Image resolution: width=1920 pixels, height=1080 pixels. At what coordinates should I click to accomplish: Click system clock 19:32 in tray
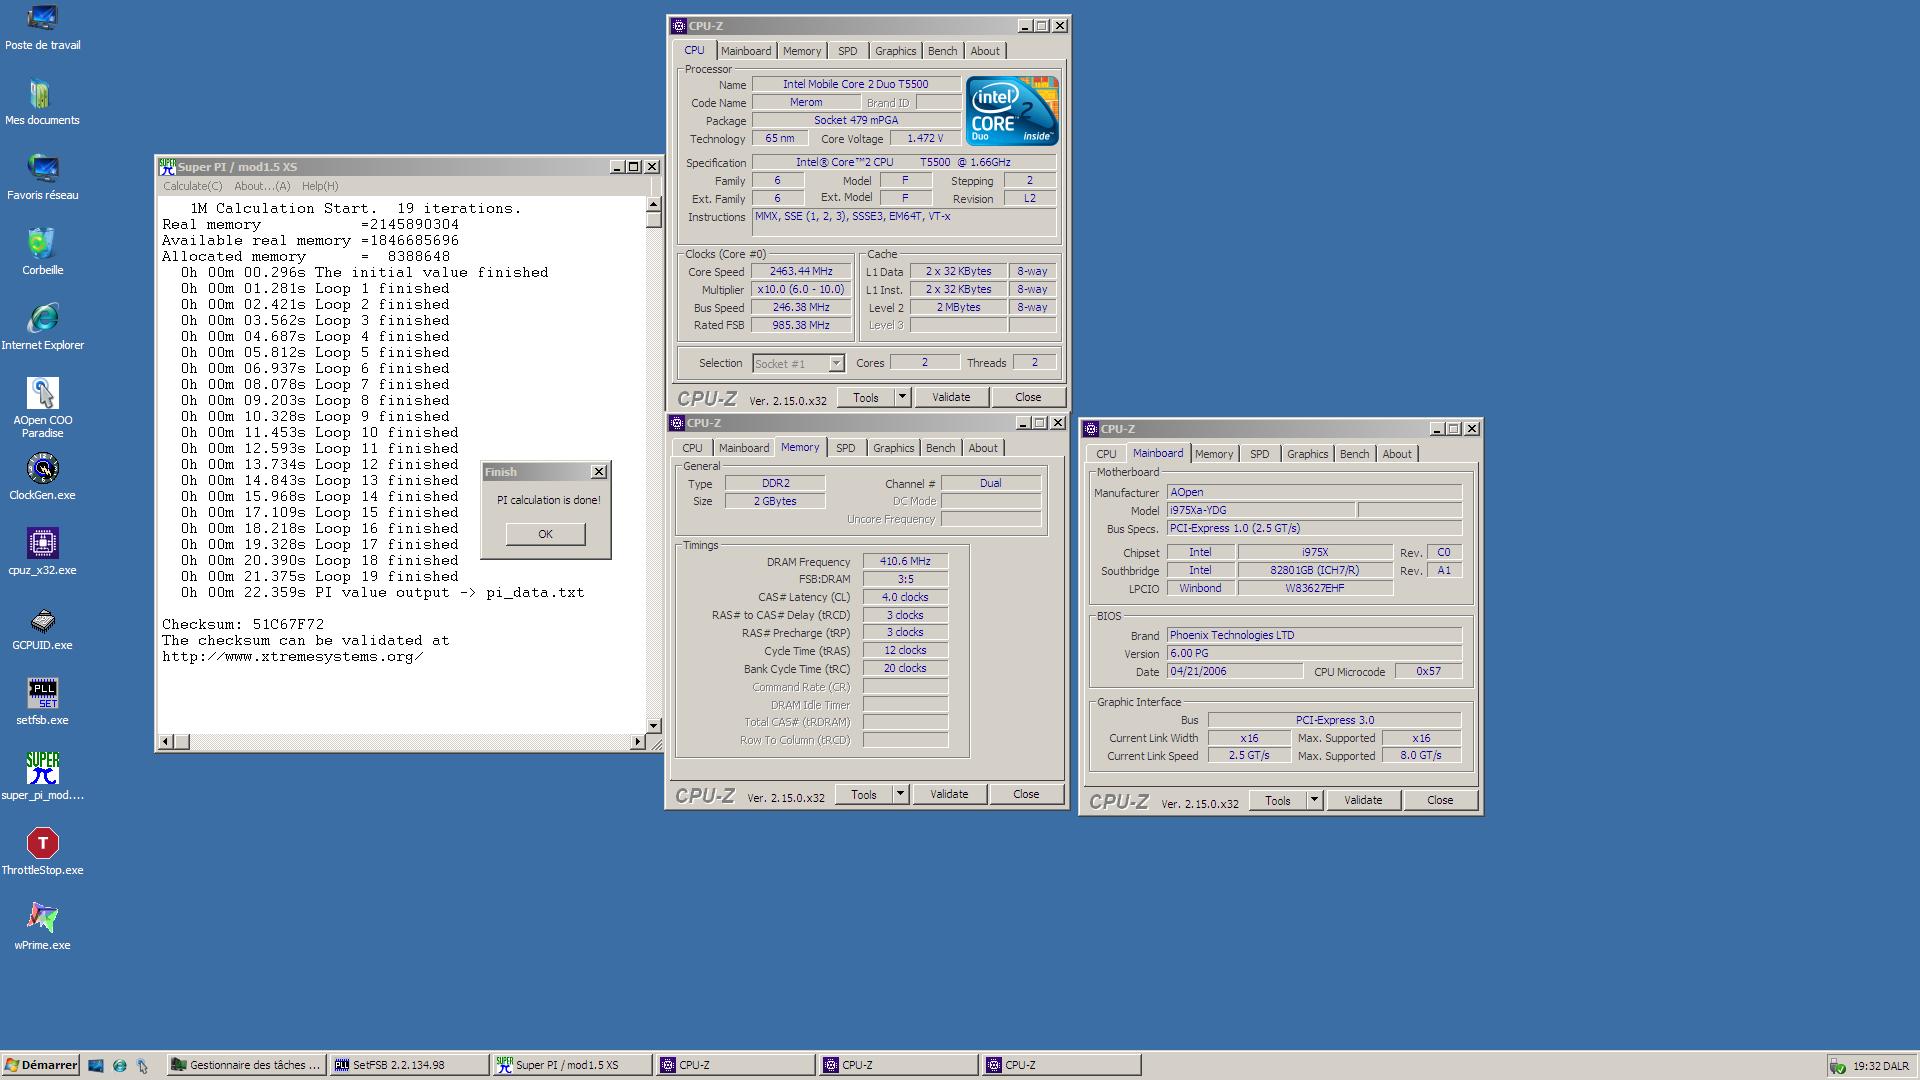(x=1866, y=1066)
